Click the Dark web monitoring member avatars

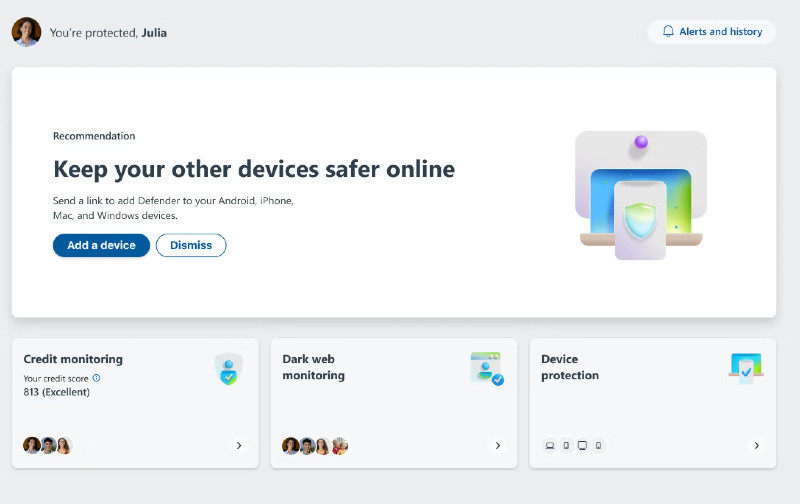(x=315, y=446)
